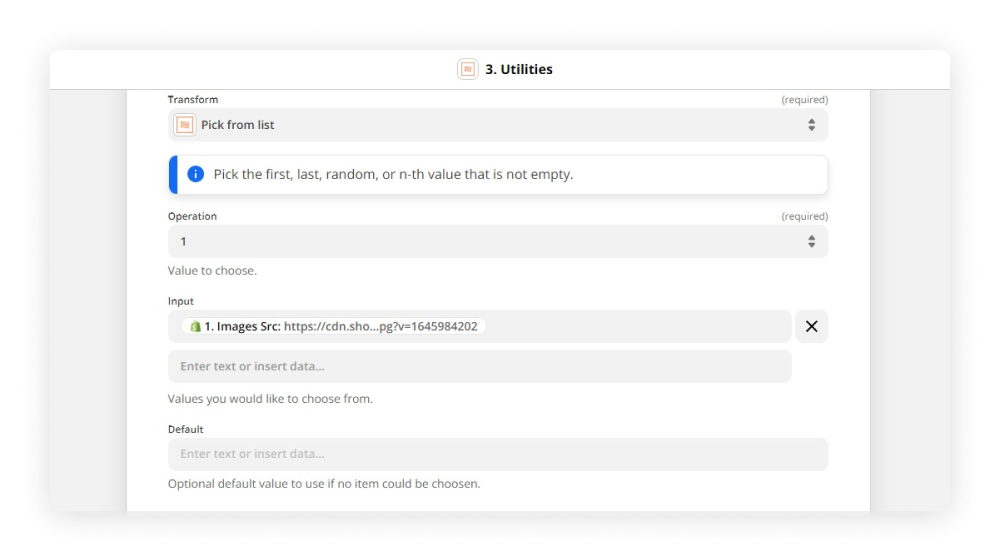Click 'Pick the first, last, random' info text

[393, 174]
